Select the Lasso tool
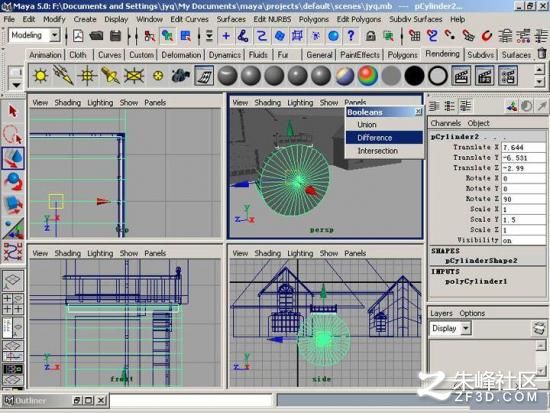 13,135
